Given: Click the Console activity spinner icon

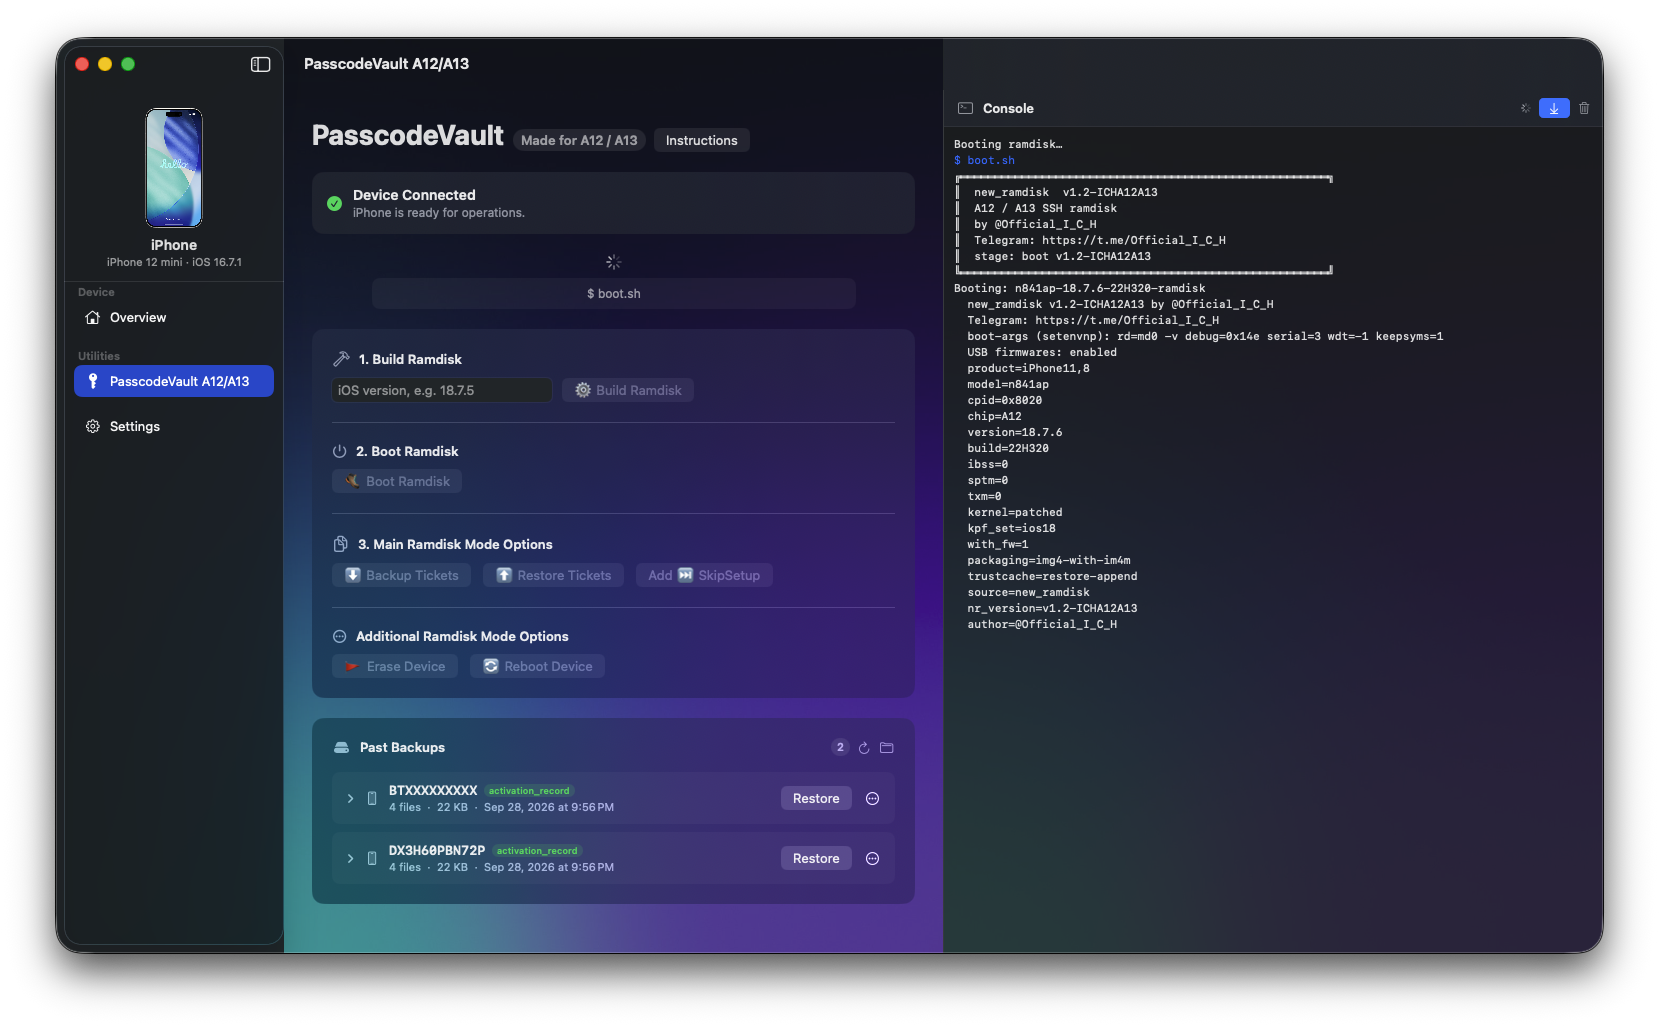Looking at the screenshot, I should pyautogui.click(x=1525, y=108).
